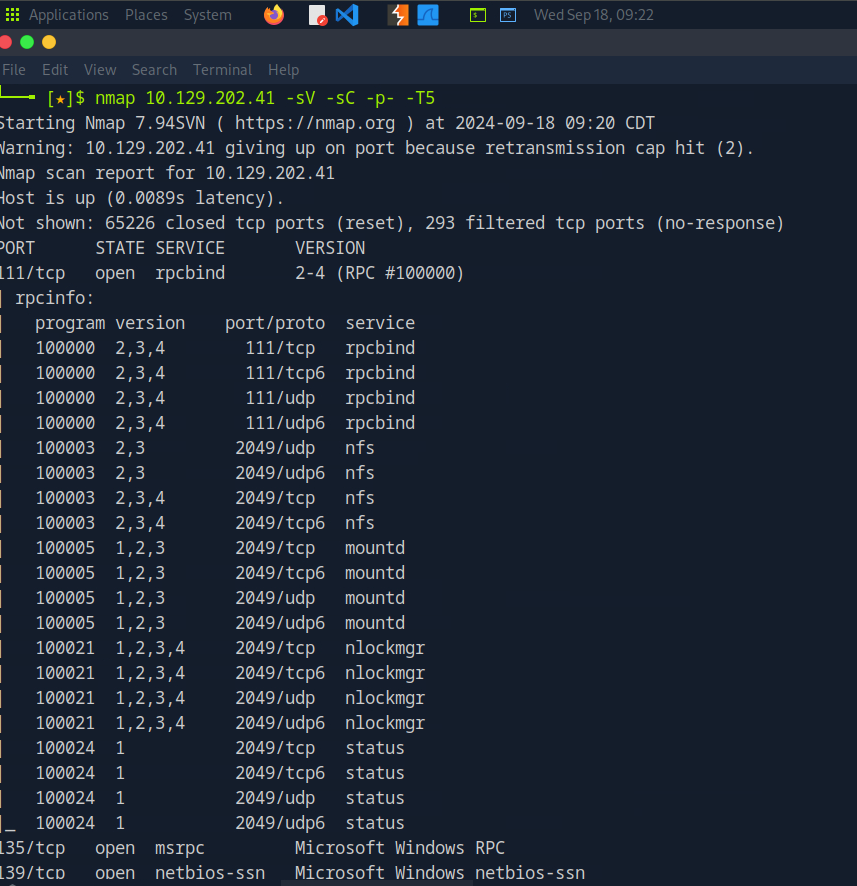Open the Help menu

[284, 70]
